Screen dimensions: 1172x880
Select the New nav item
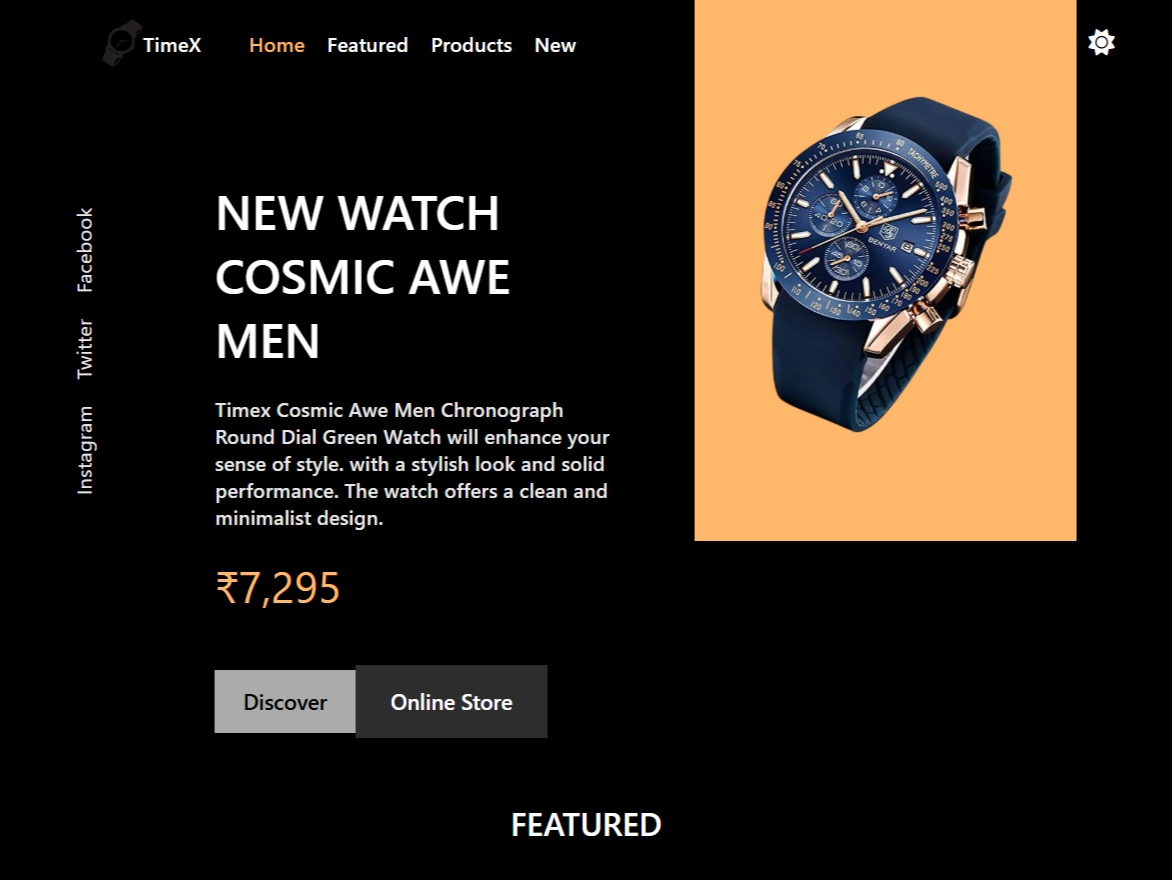point(555,46)
